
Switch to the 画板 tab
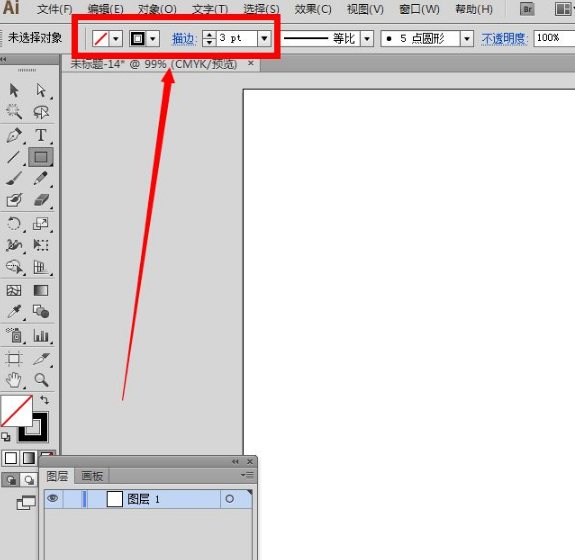click(92, 476)
